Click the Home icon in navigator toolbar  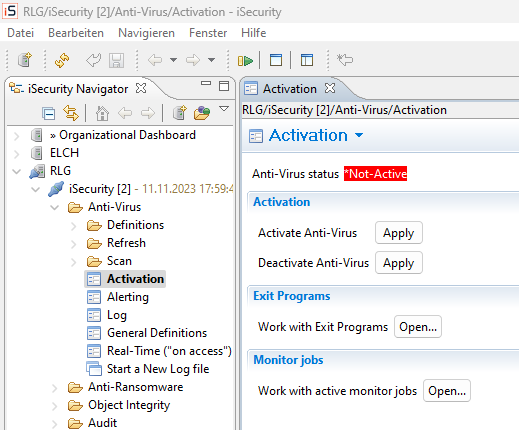tap(102, 113)
